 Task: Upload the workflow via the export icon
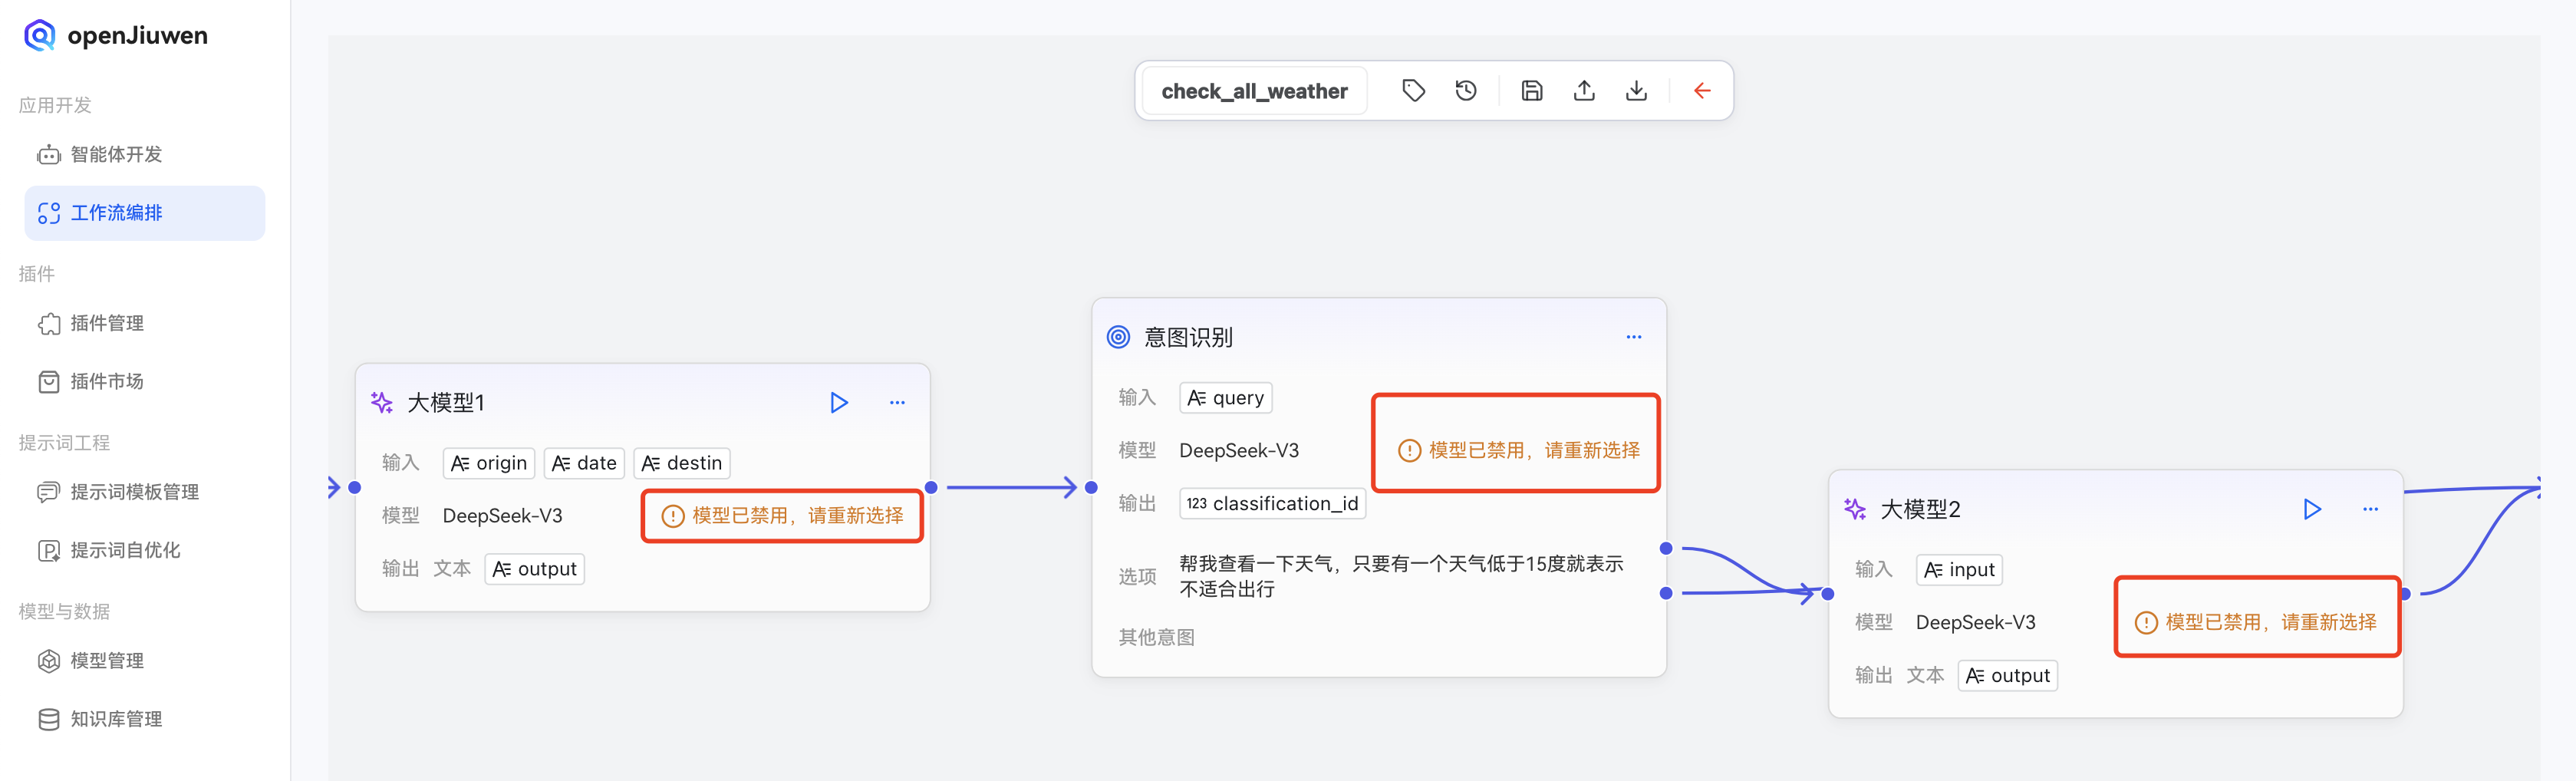pos(1584,90)
